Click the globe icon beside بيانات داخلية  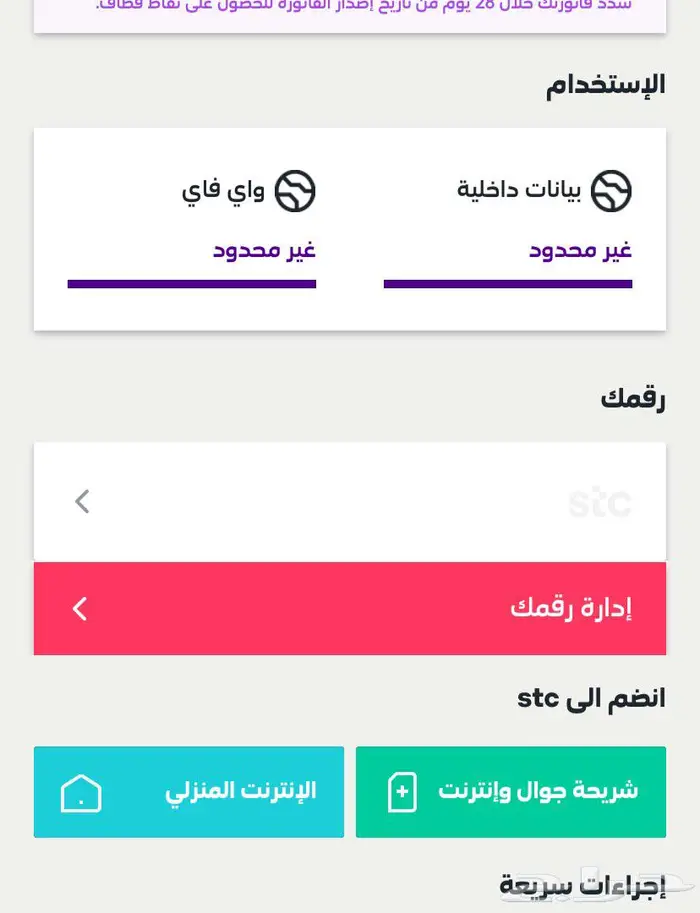[x=611, y=191]
